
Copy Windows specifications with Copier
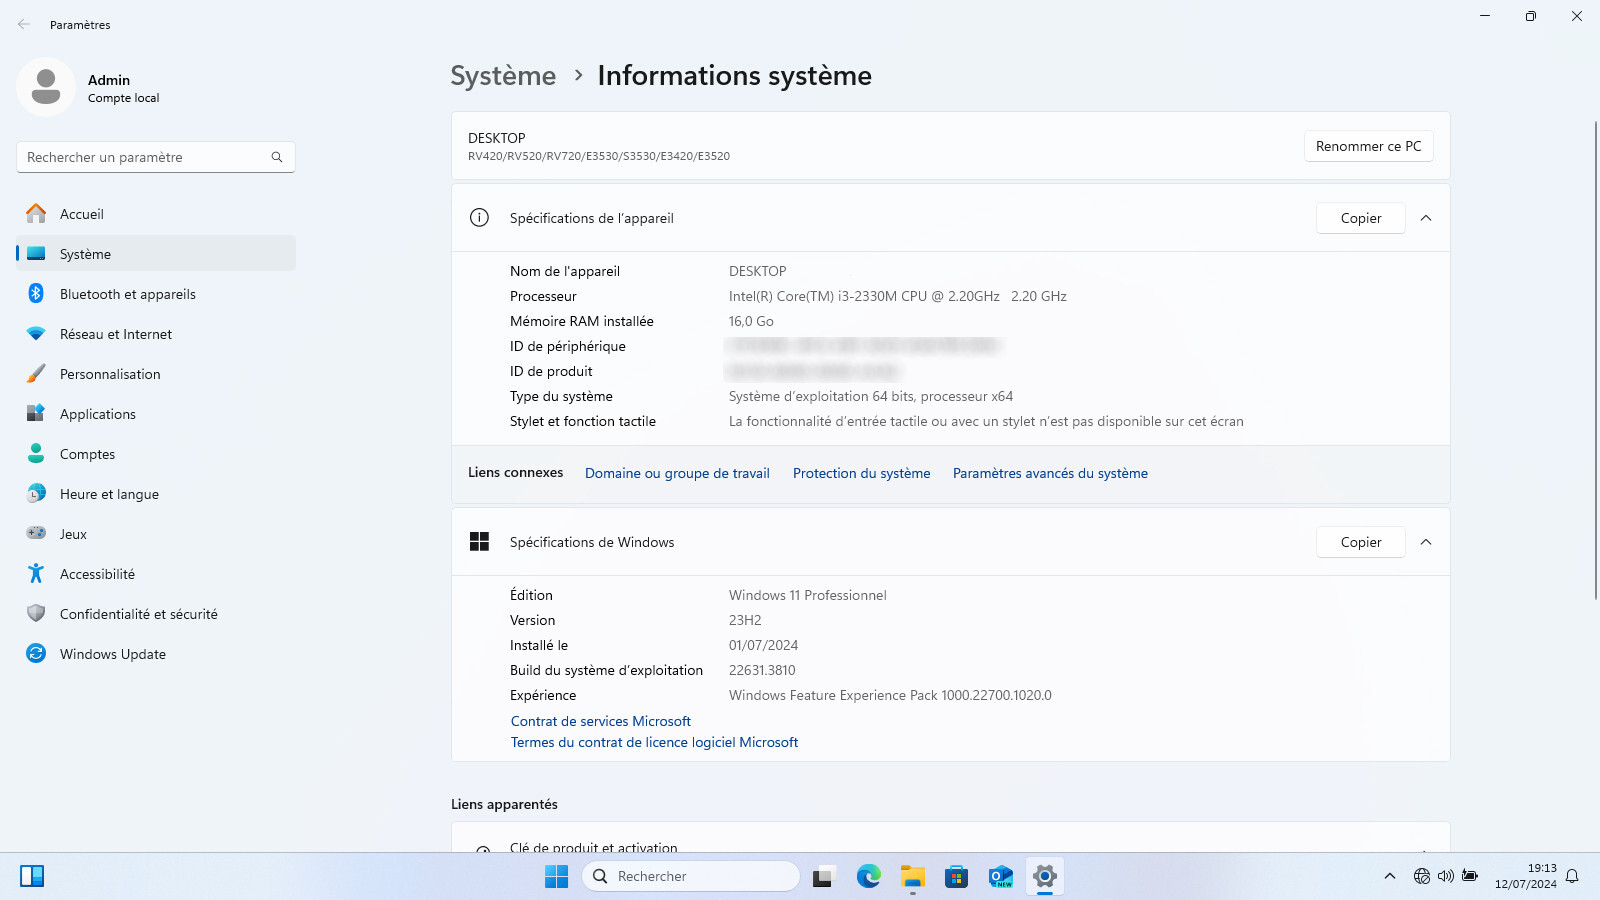(x=1361, y=542)
